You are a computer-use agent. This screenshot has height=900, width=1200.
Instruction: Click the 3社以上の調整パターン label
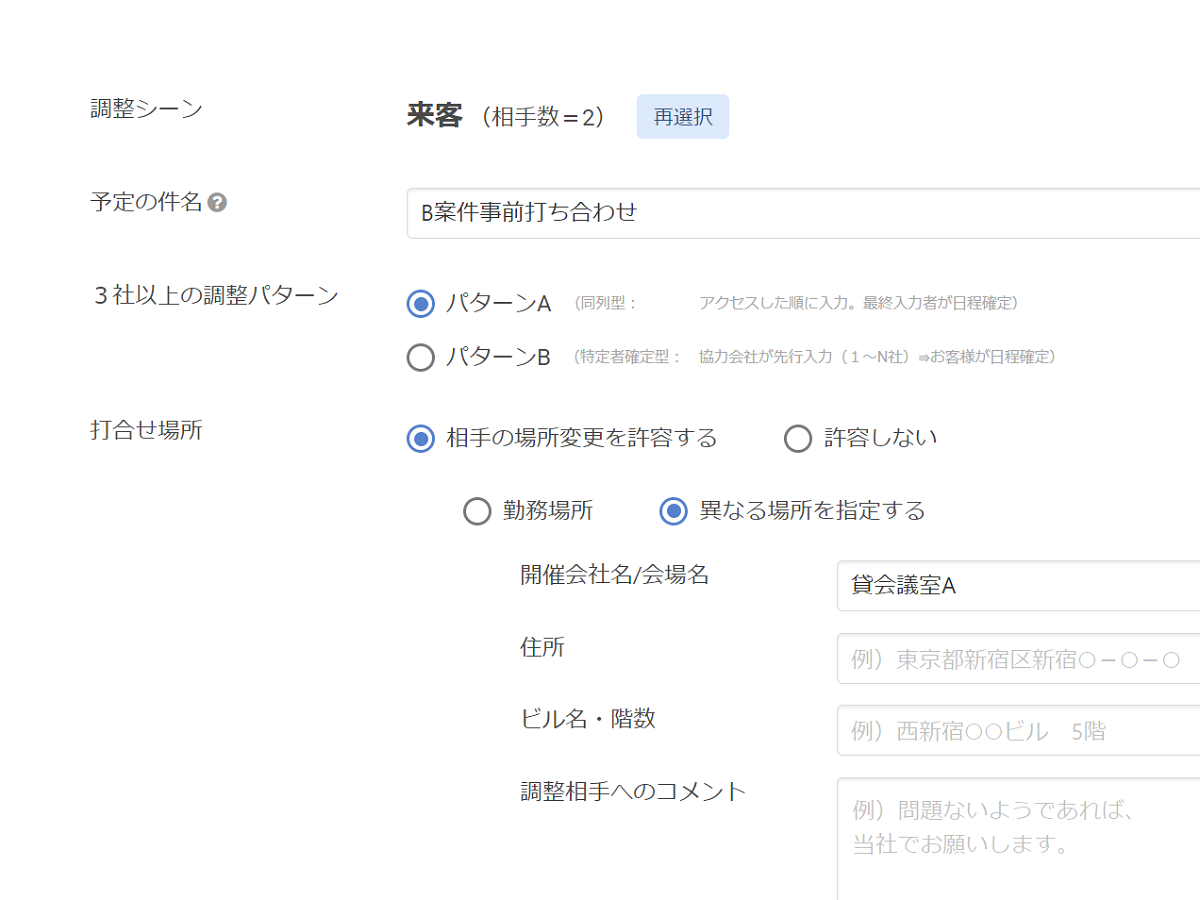pyautogui.click(x=215, y=295)
